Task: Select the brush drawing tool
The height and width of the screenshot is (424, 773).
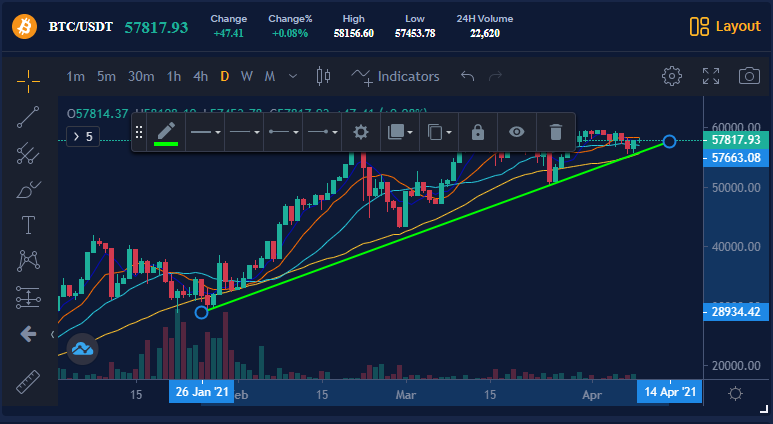Action: click(28, 189)
